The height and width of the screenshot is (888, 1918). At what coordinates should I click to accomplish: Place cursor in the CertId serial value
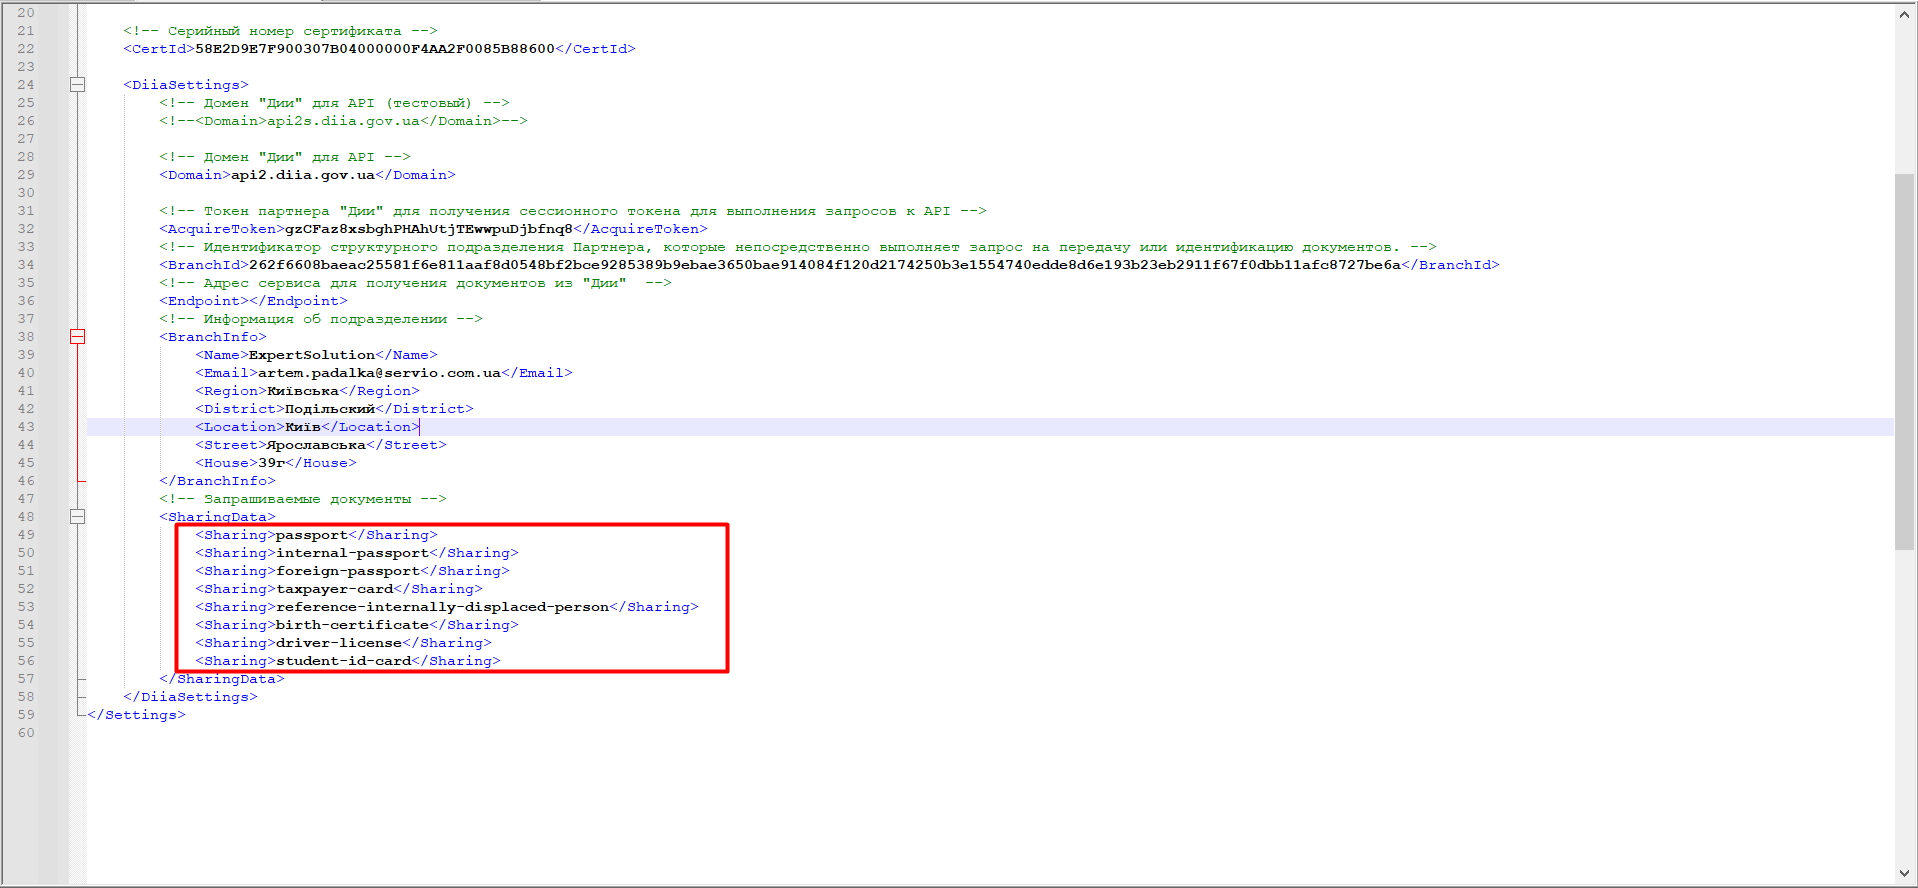click(374, 49)
